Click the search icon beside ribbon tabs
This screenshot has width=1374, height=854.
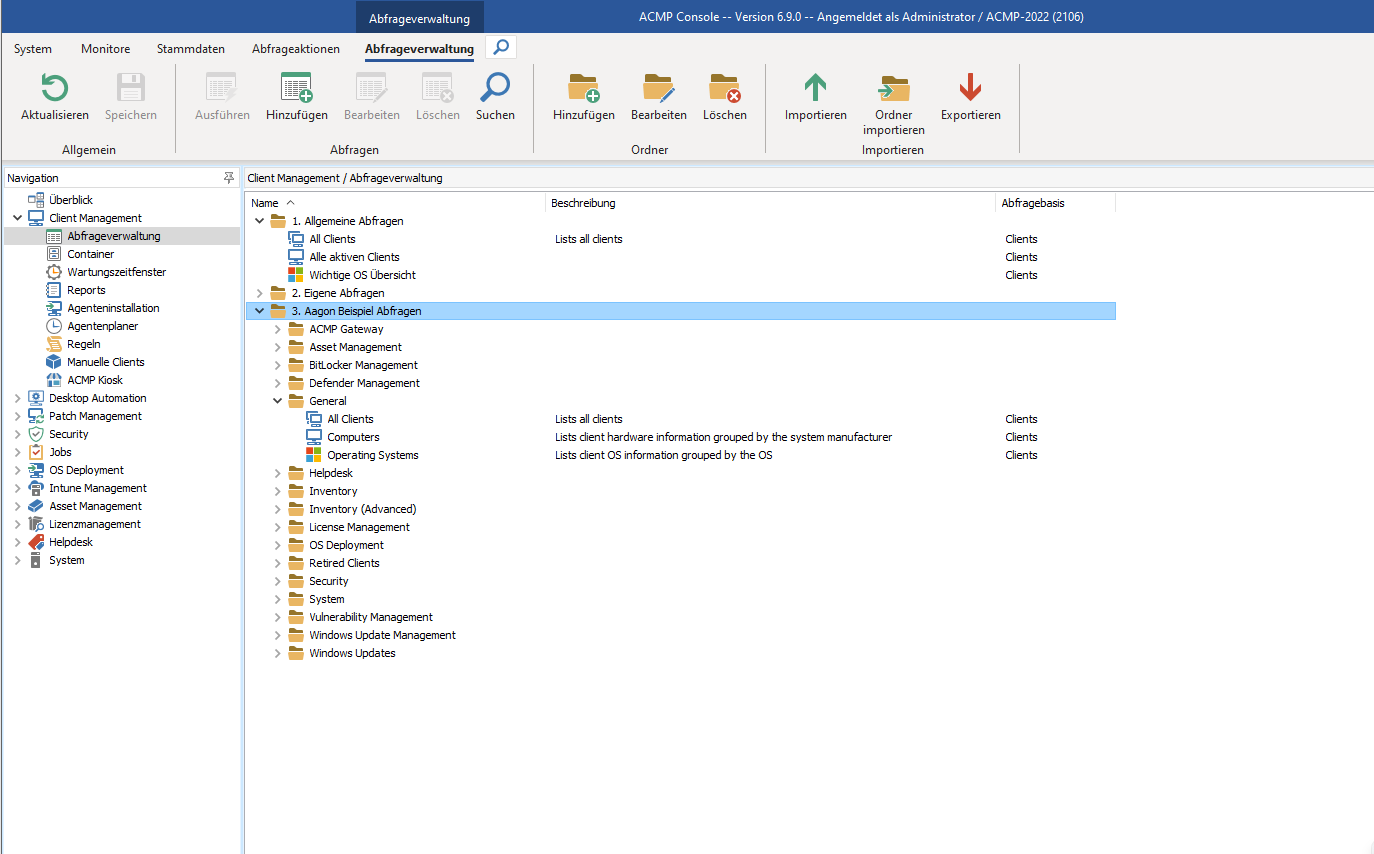coord(501,47)
